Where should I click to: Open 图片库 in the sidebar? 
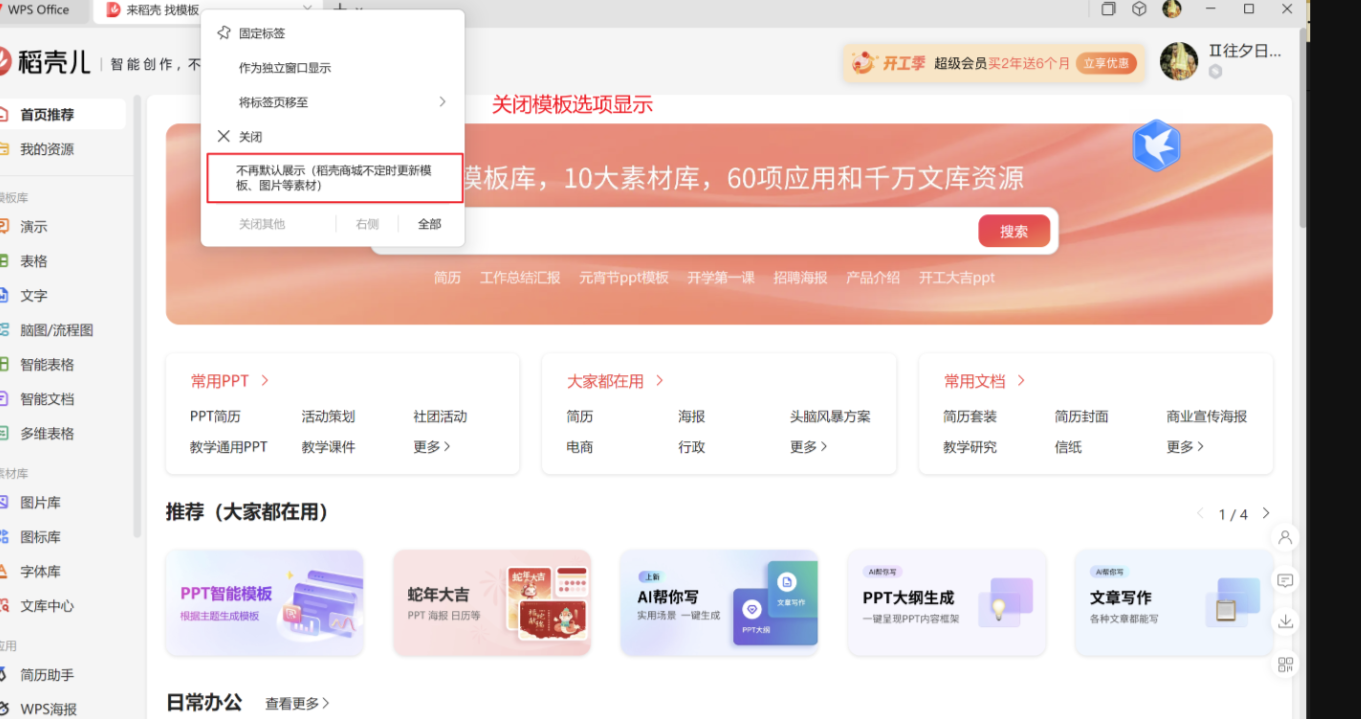click(x=40, y=503)
